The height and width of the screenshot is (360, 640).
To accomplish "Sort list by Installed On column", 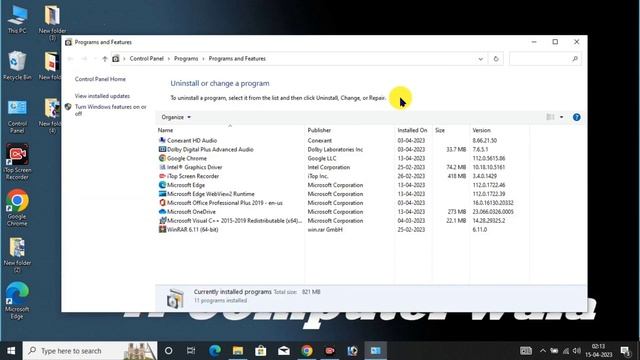I will (413, 130).
